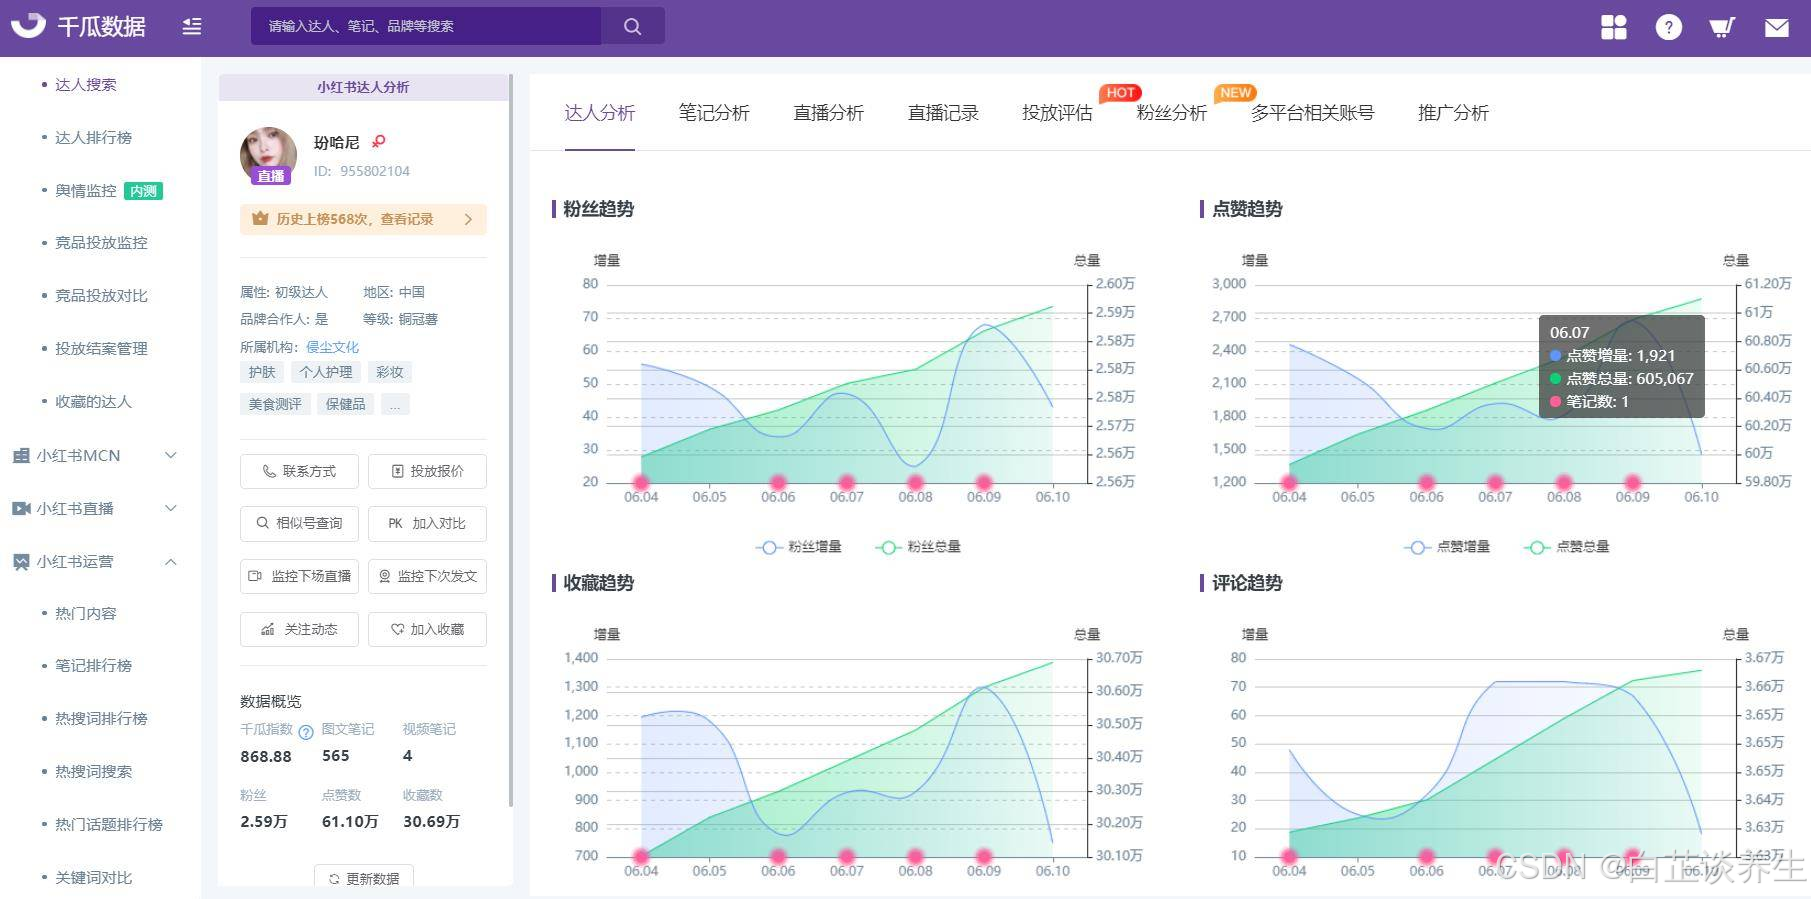Image resolution: width=1811 pixels, height=899 pixels.
Task: Click the 小红书MCN building icon
Action: pyautogui.click(x=21, y=456)
